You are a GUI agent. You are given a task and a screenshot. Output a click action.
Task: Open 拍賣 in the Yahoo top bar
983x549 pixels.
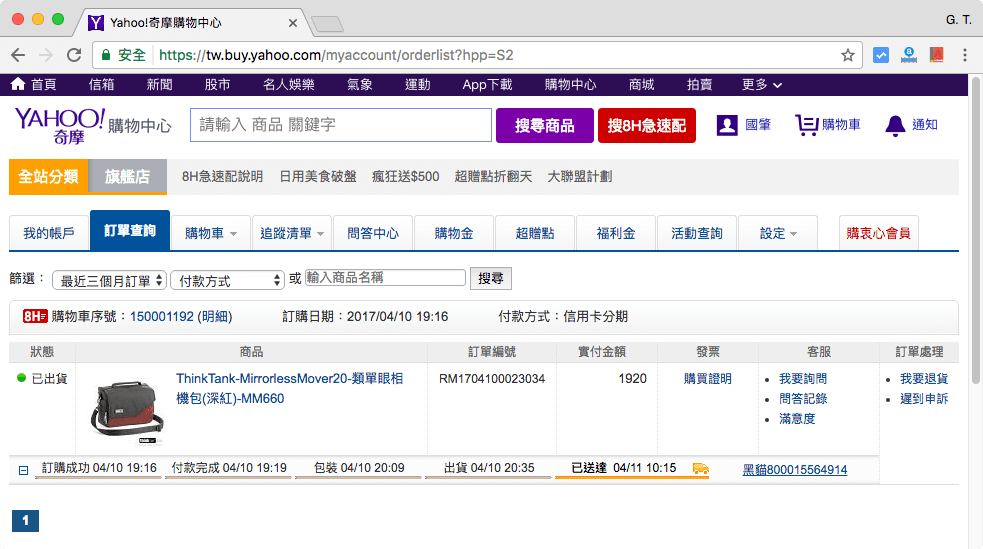pyautogui.click(x=700, y=85)
